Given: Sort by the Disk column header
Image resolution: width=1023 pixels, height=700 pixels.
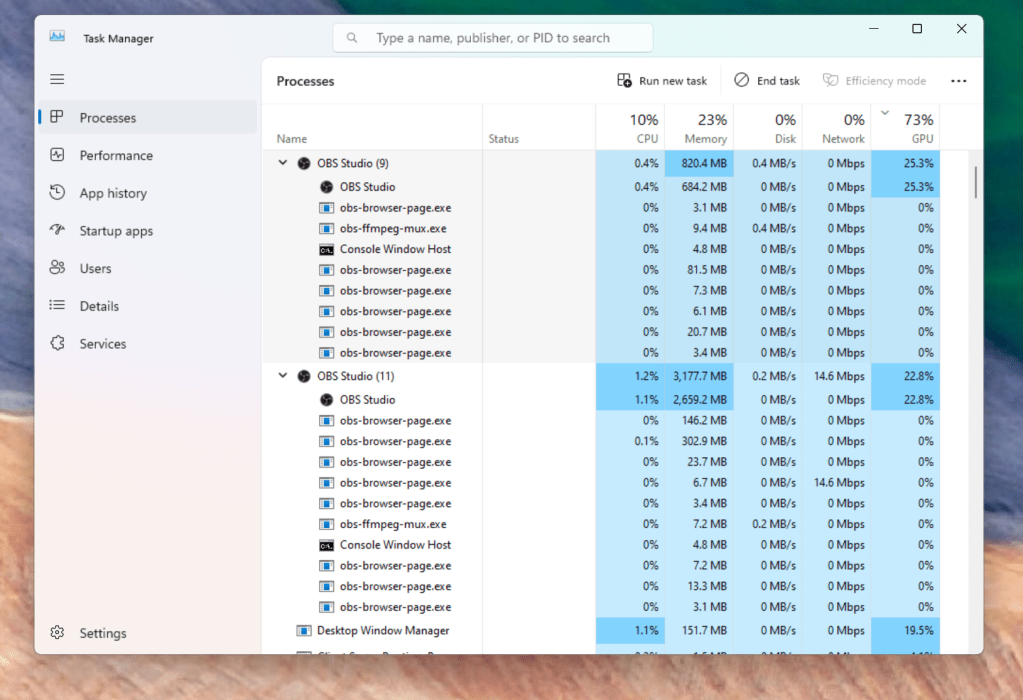Looking at the screenshot, I should 768,127.
